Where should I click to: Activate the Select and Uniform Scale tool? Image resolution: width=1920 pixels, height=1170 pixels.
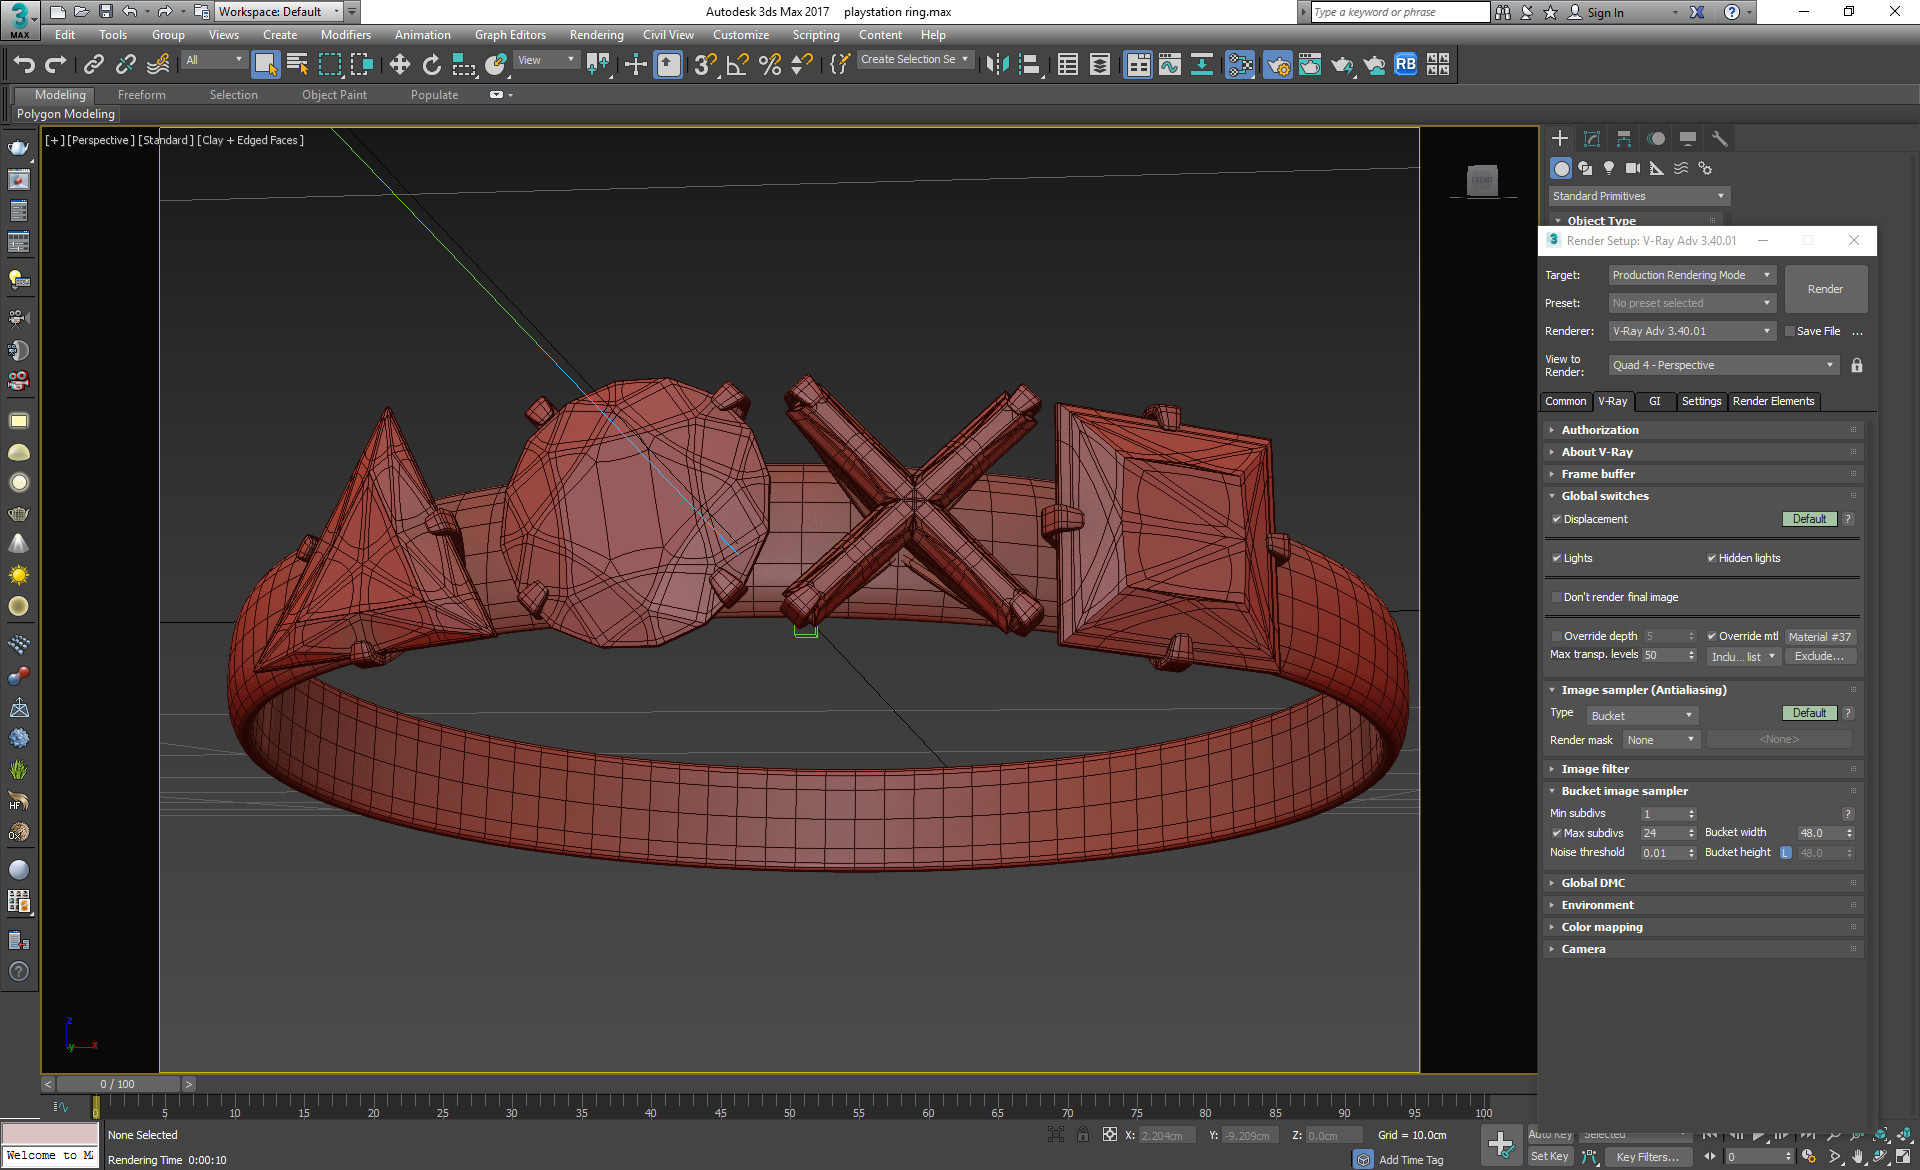point(464,65)
